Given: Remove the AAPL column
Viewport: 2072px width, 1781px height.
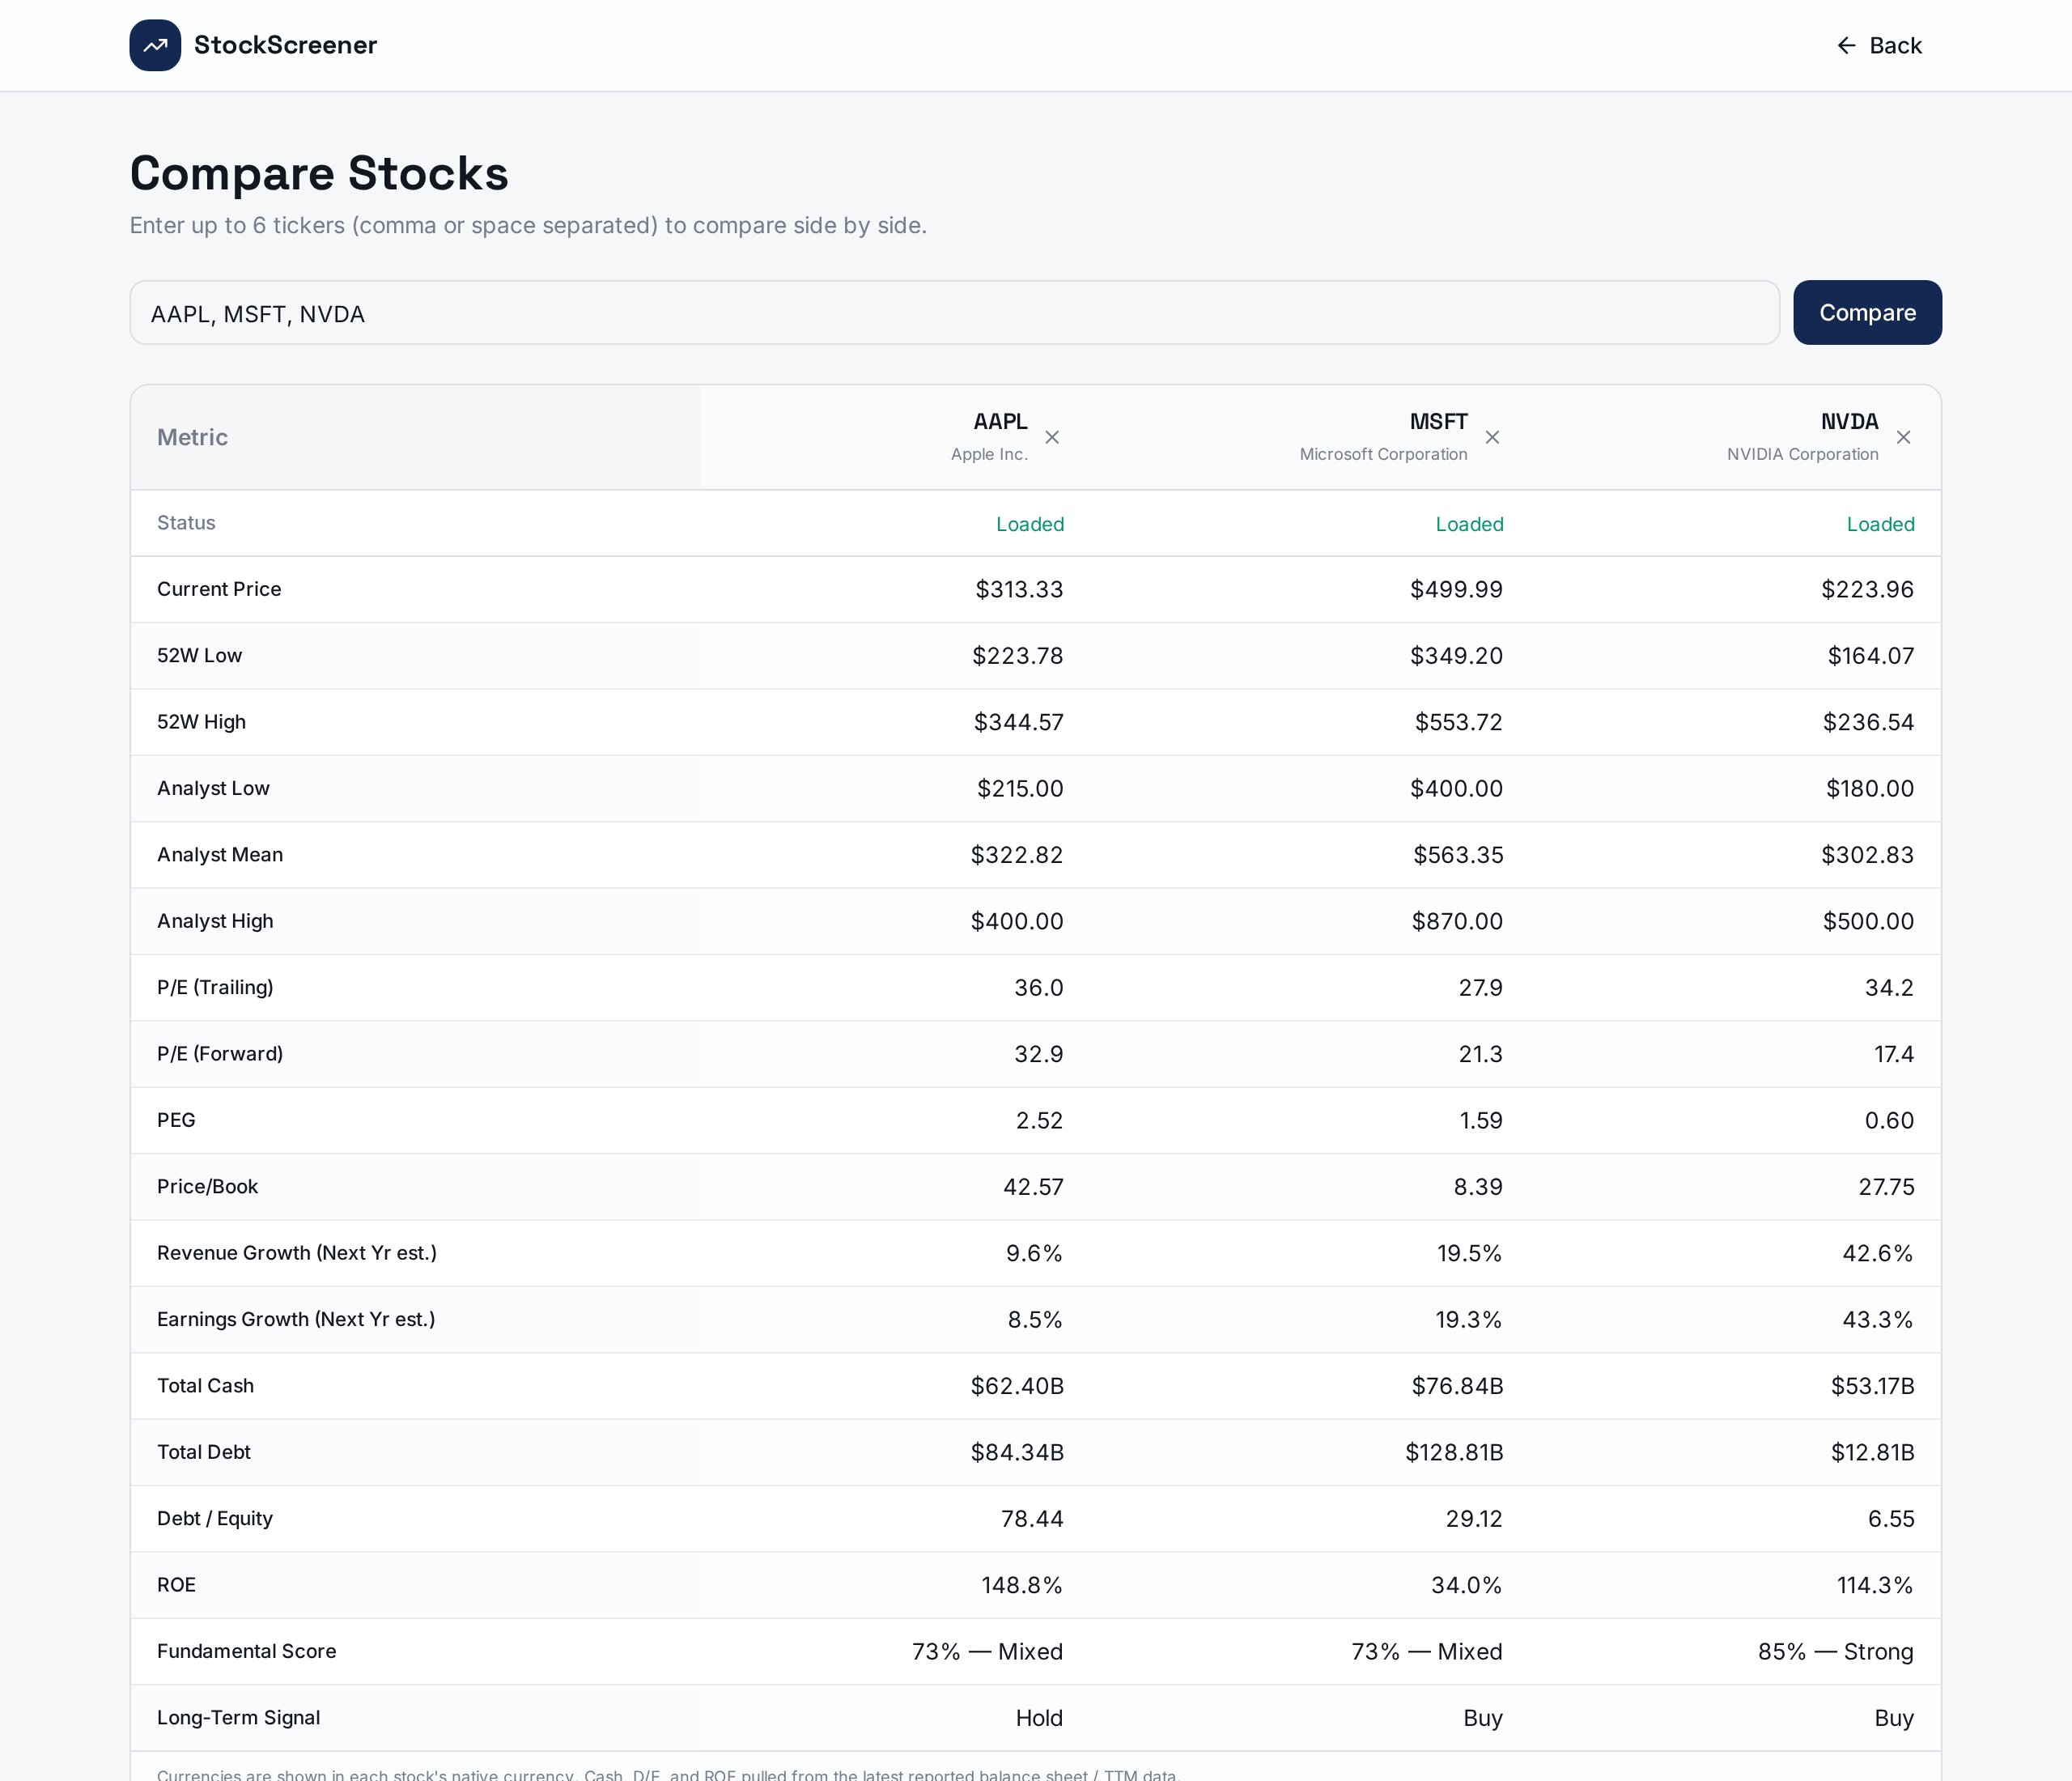Looking at the screenshot, I should pos(1052,437).
